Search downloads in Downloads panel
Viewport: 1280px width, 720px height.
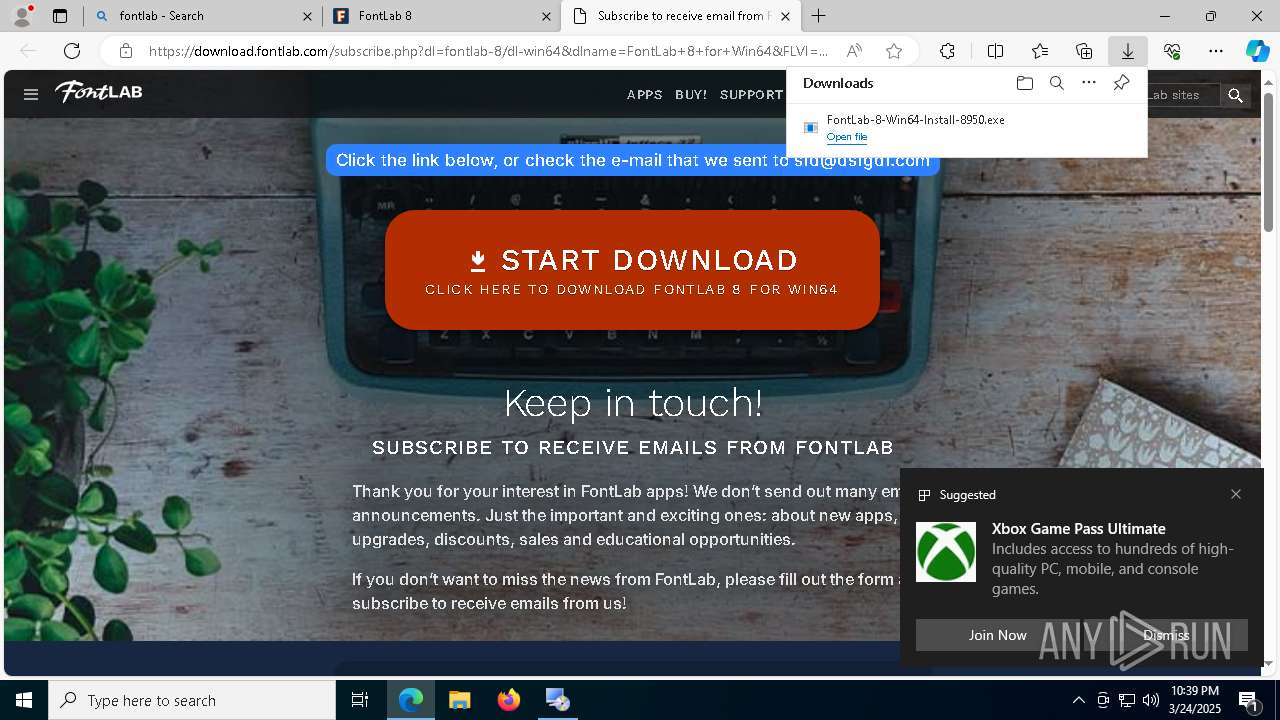point(1056,83)
